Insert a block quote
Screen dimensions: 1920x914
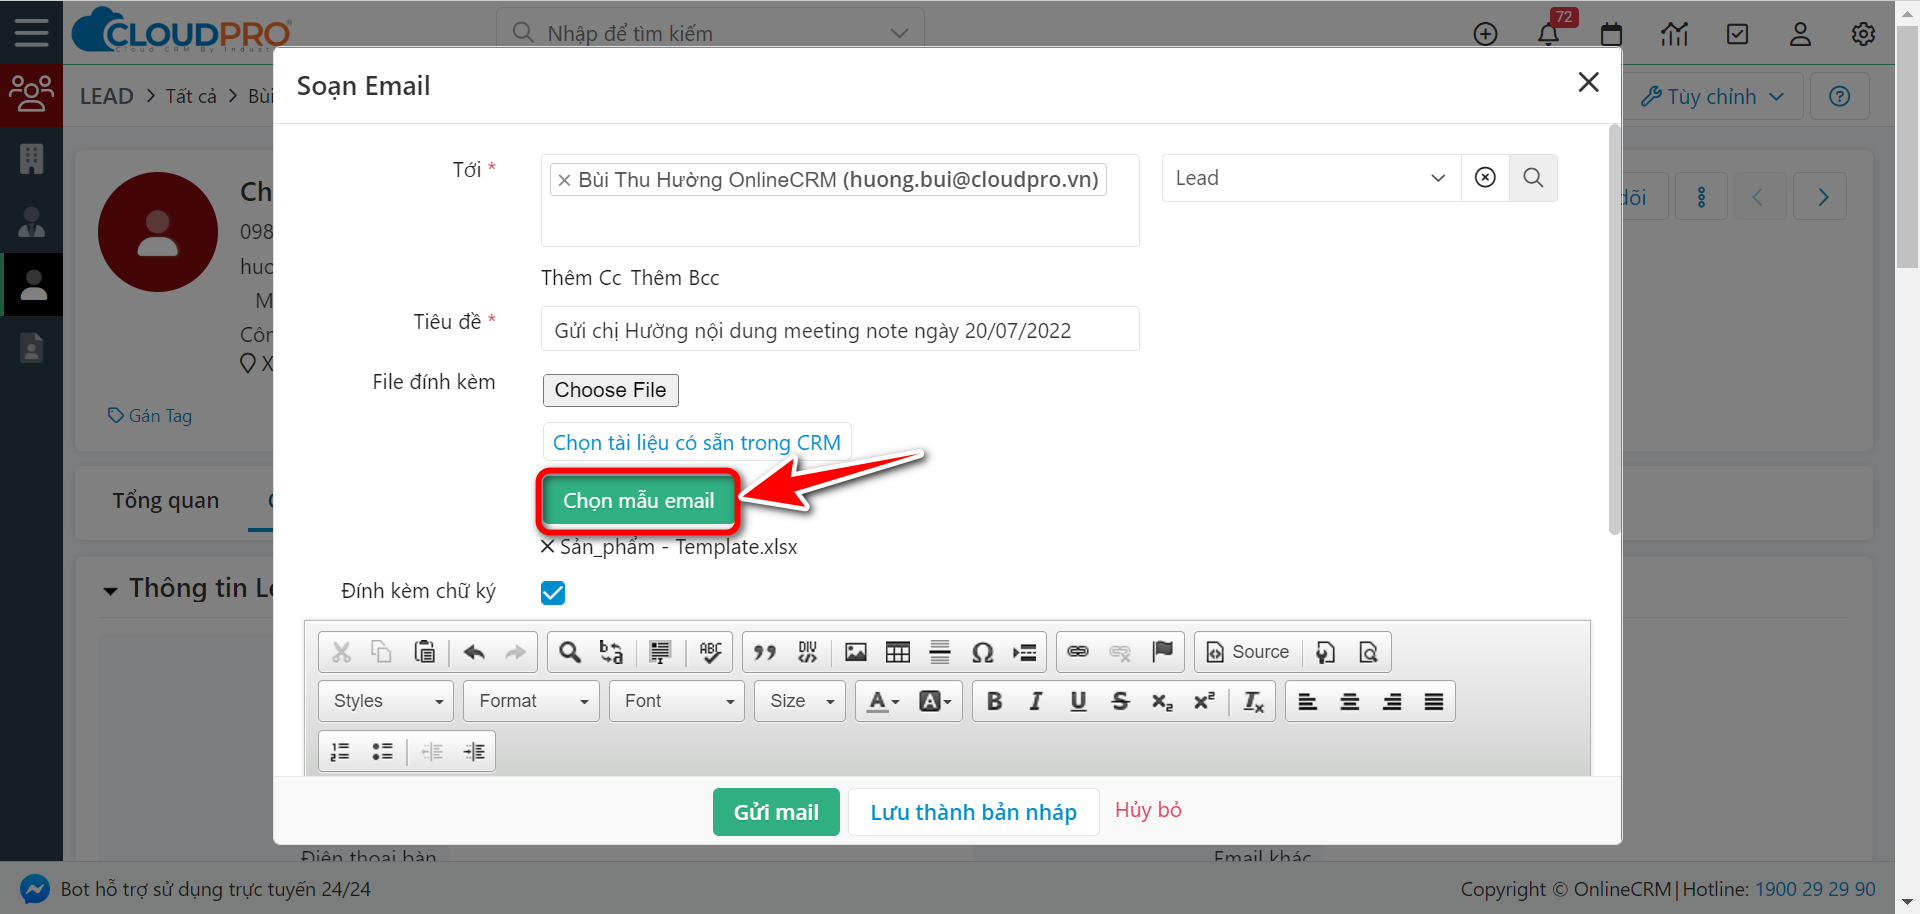(765, 652)
